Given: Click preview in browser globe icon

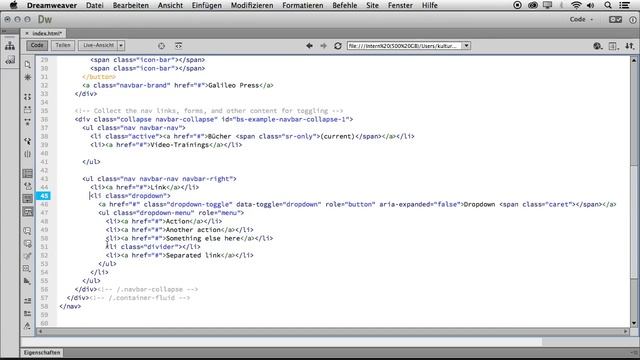Looking at the screenshot, I should 598,46.
